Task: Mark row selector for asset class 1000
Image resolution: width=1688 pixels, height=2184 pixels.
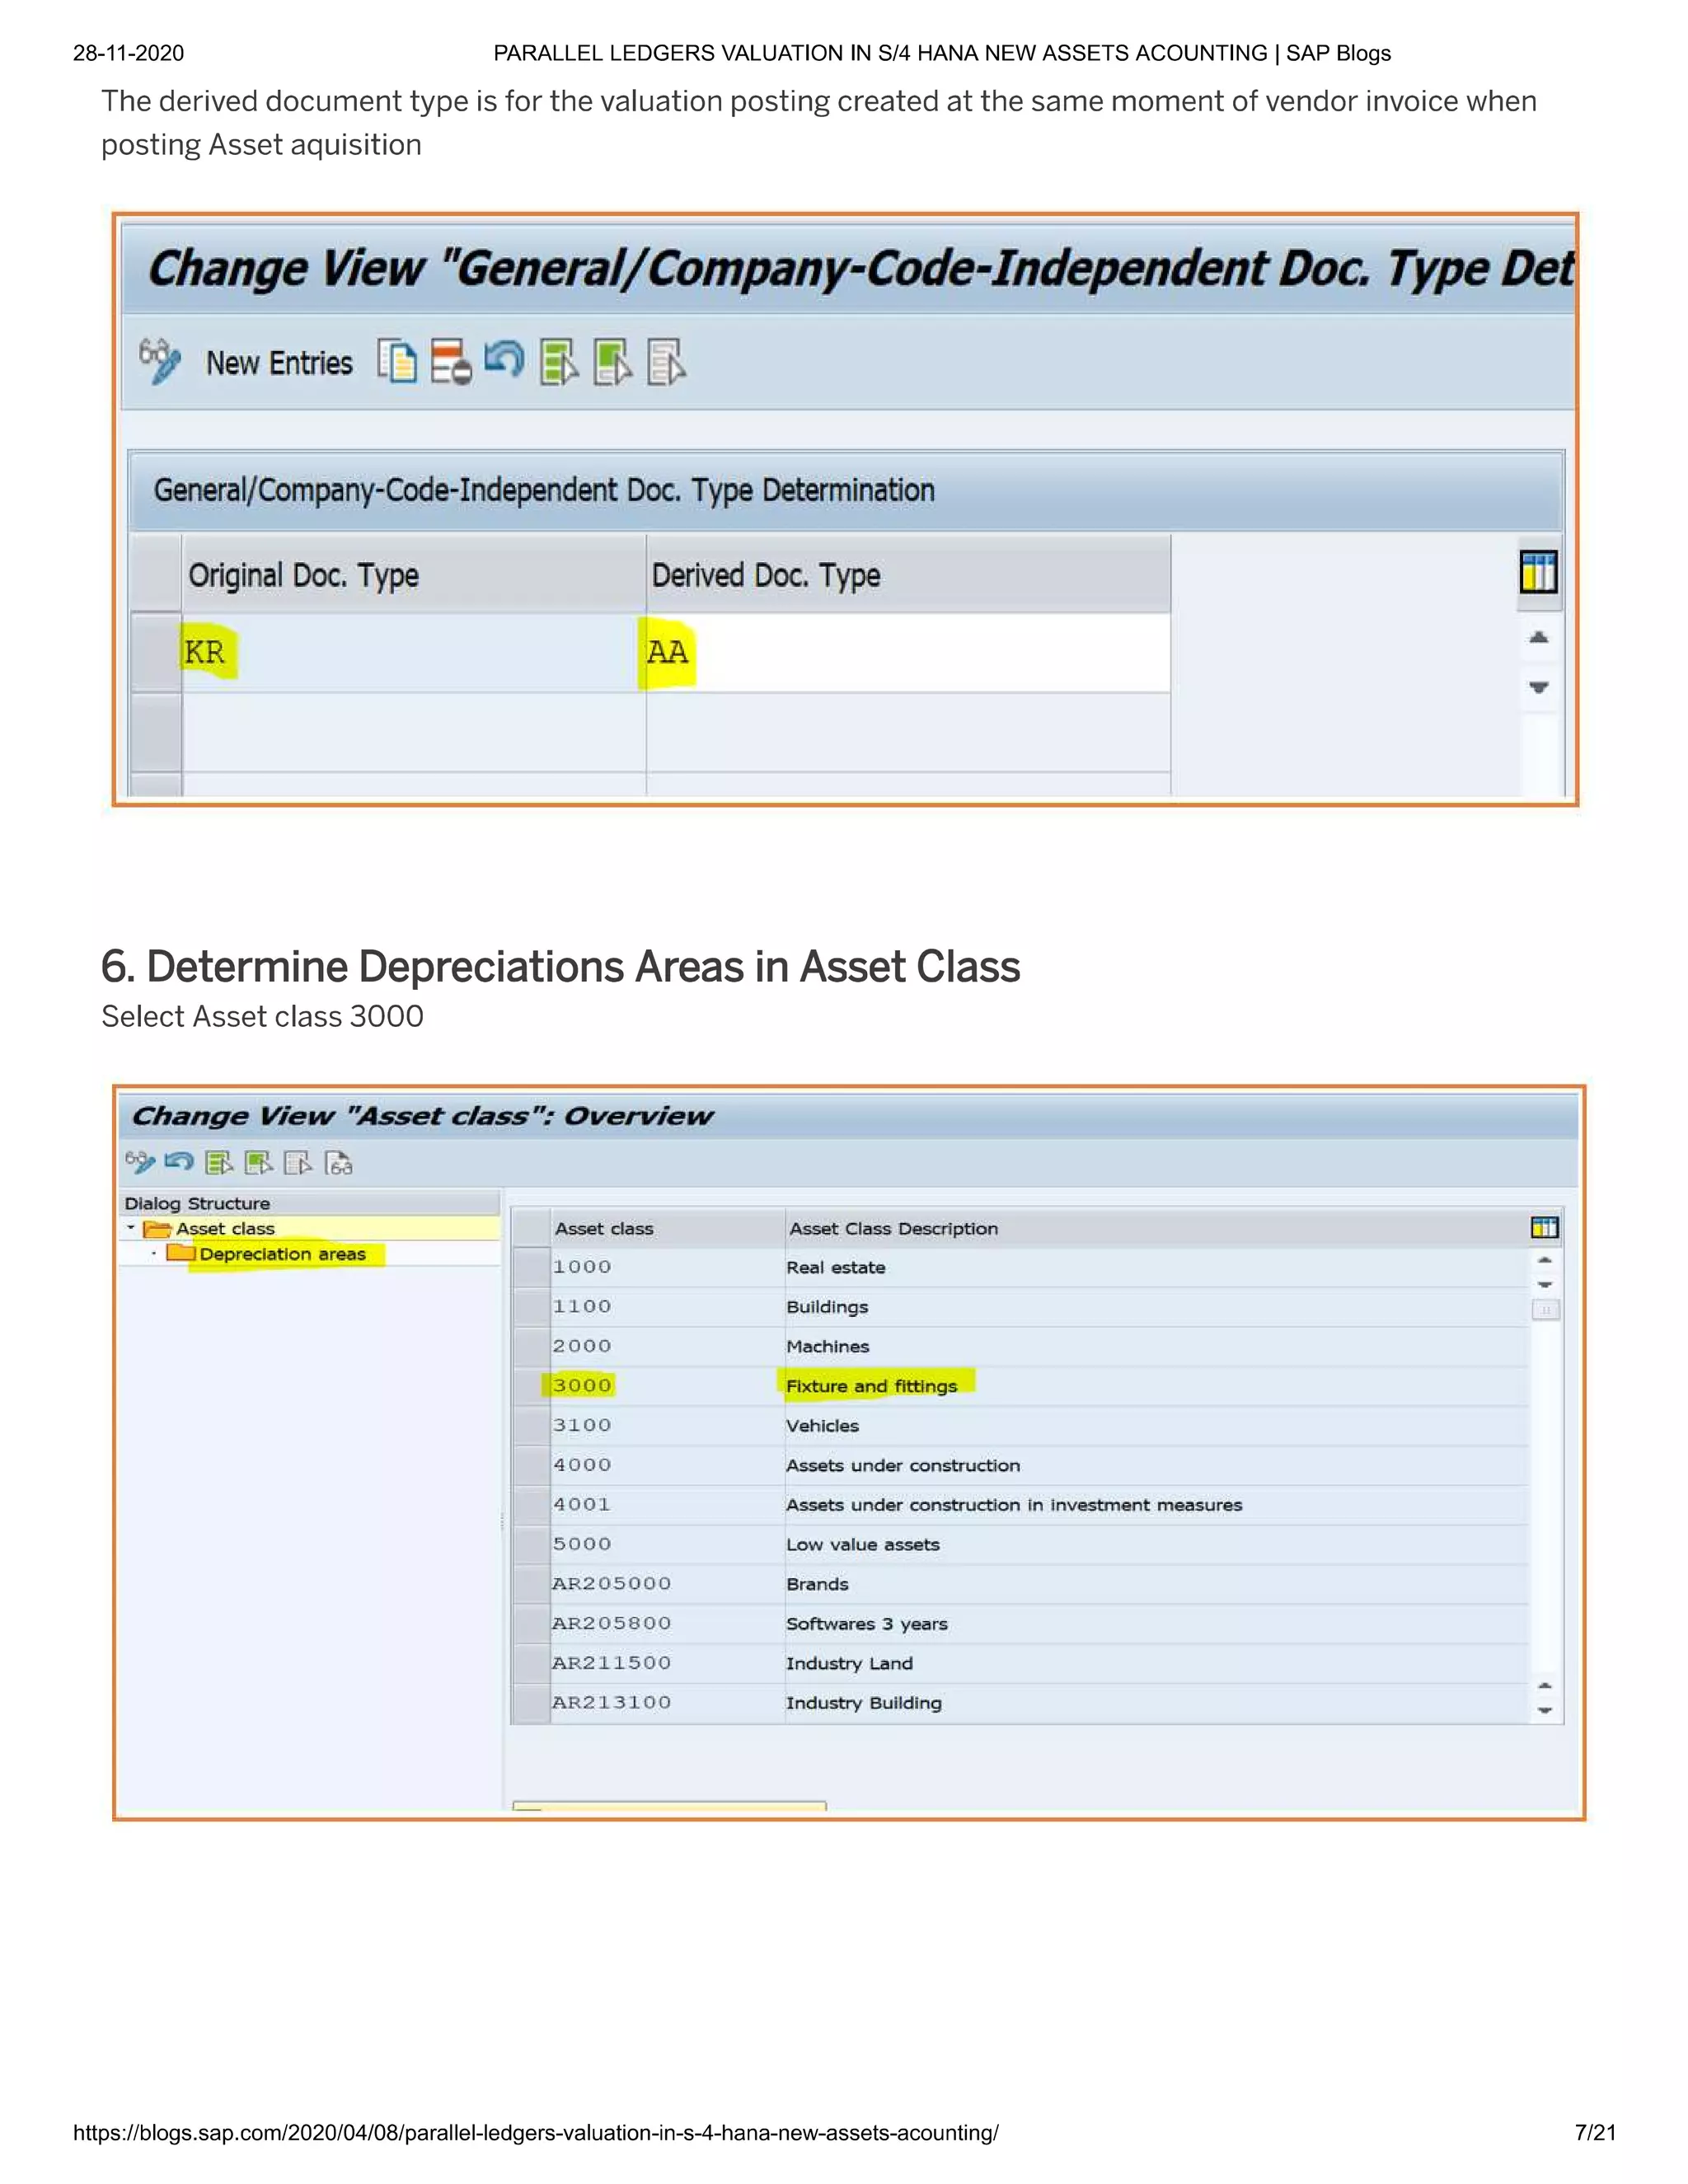Action: click(x=531, y=1267)
